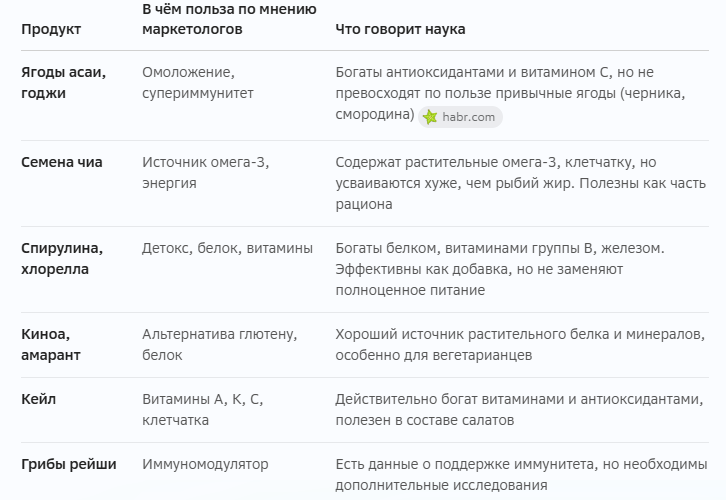Click the 'Грибы рейши' product cell
Screen dimensions: 726x500
coord(69,464)
